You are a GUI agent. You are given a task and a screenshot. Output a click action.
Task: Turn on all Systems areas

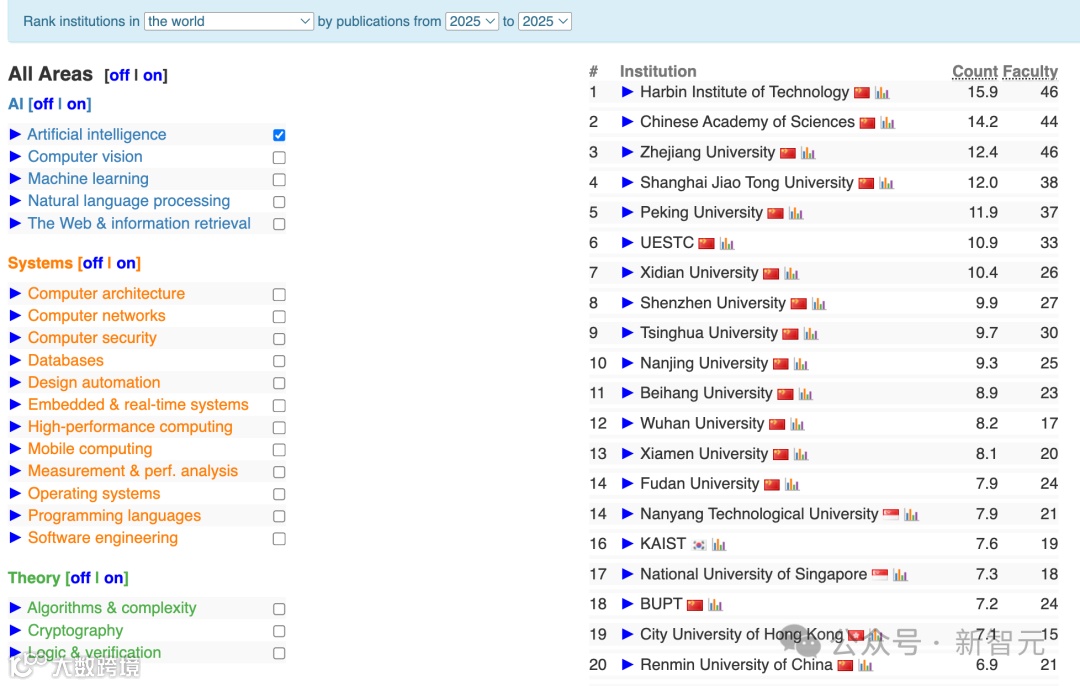click(x=126, y=263)
